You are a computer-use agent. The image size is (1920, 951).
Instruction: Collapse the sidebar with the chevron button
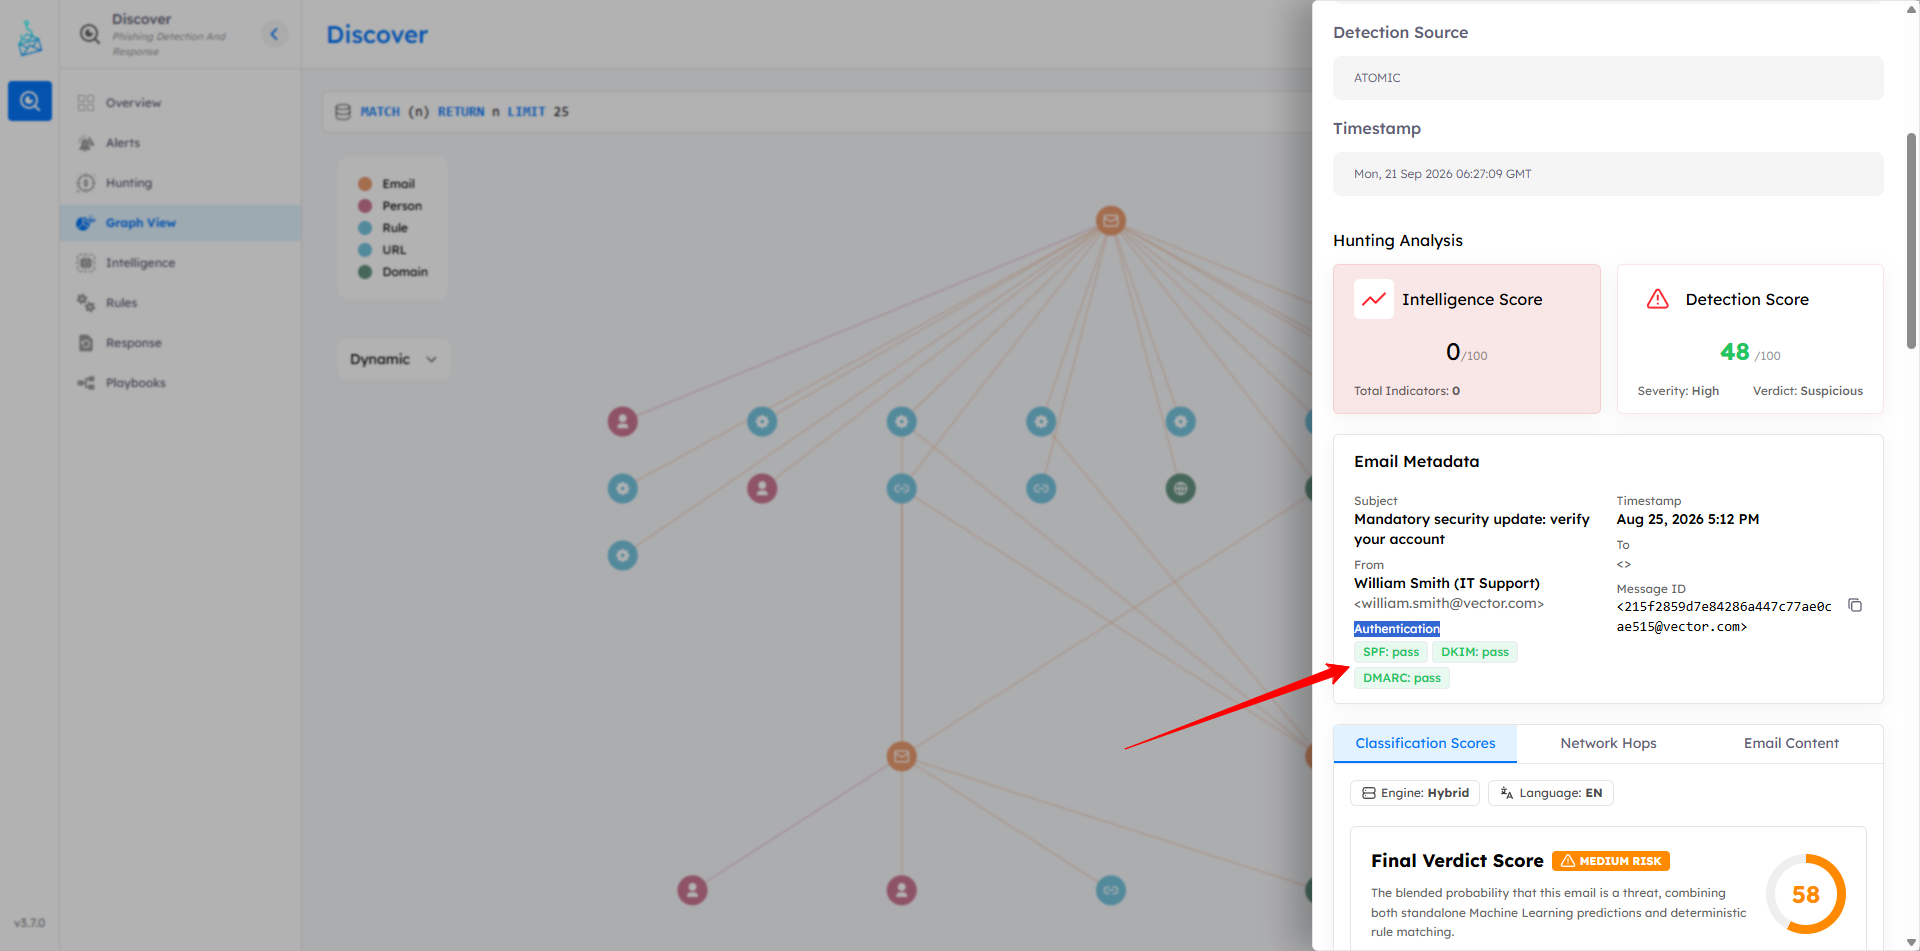(x=274, y=34)
